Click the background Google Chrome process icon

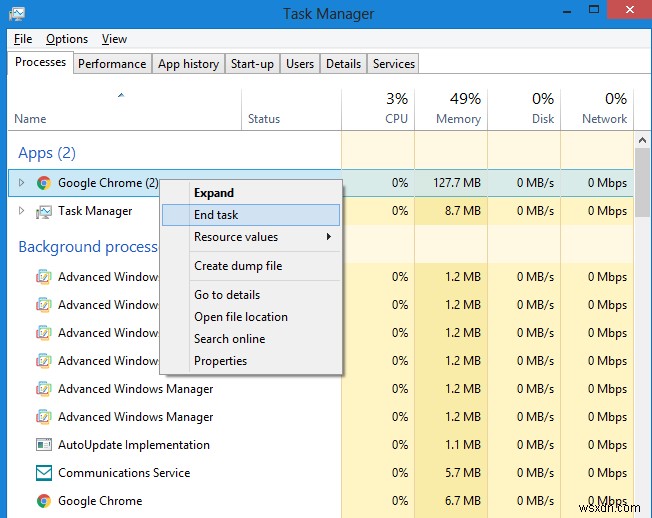pyautogui.click(x=44, y=501)
